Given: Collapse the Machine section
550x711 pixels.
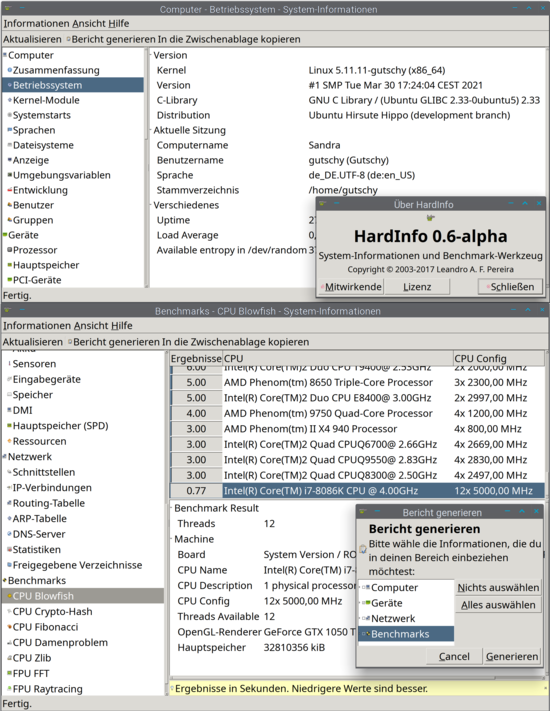Looking at the screenshot, I should [x=171, y=539].
